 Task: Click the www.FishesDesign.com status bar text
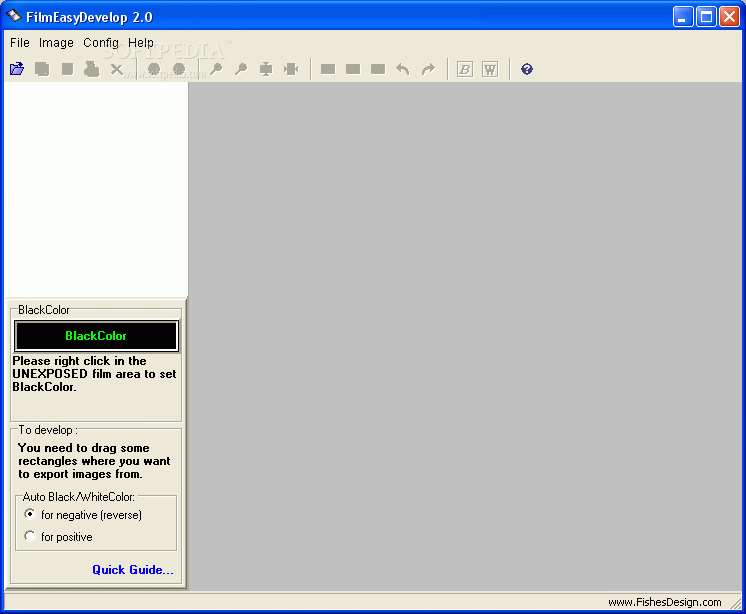click(x=665, y=602)
